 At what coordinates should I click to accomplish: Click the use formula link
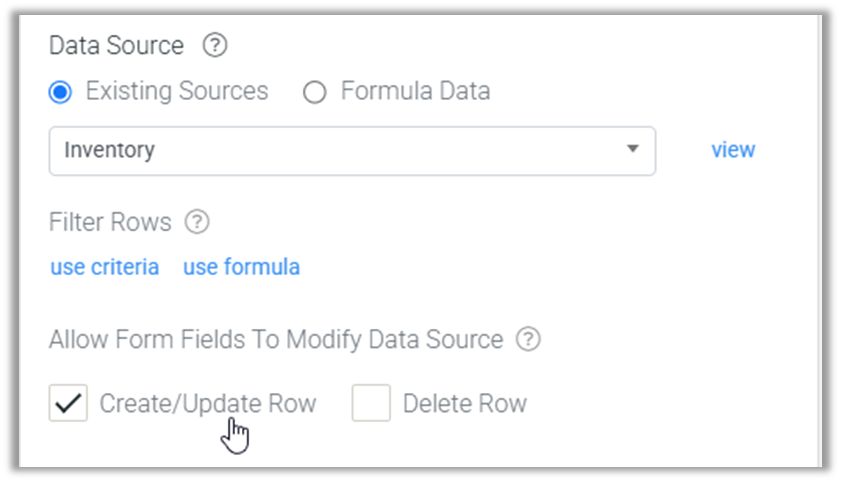241,266
